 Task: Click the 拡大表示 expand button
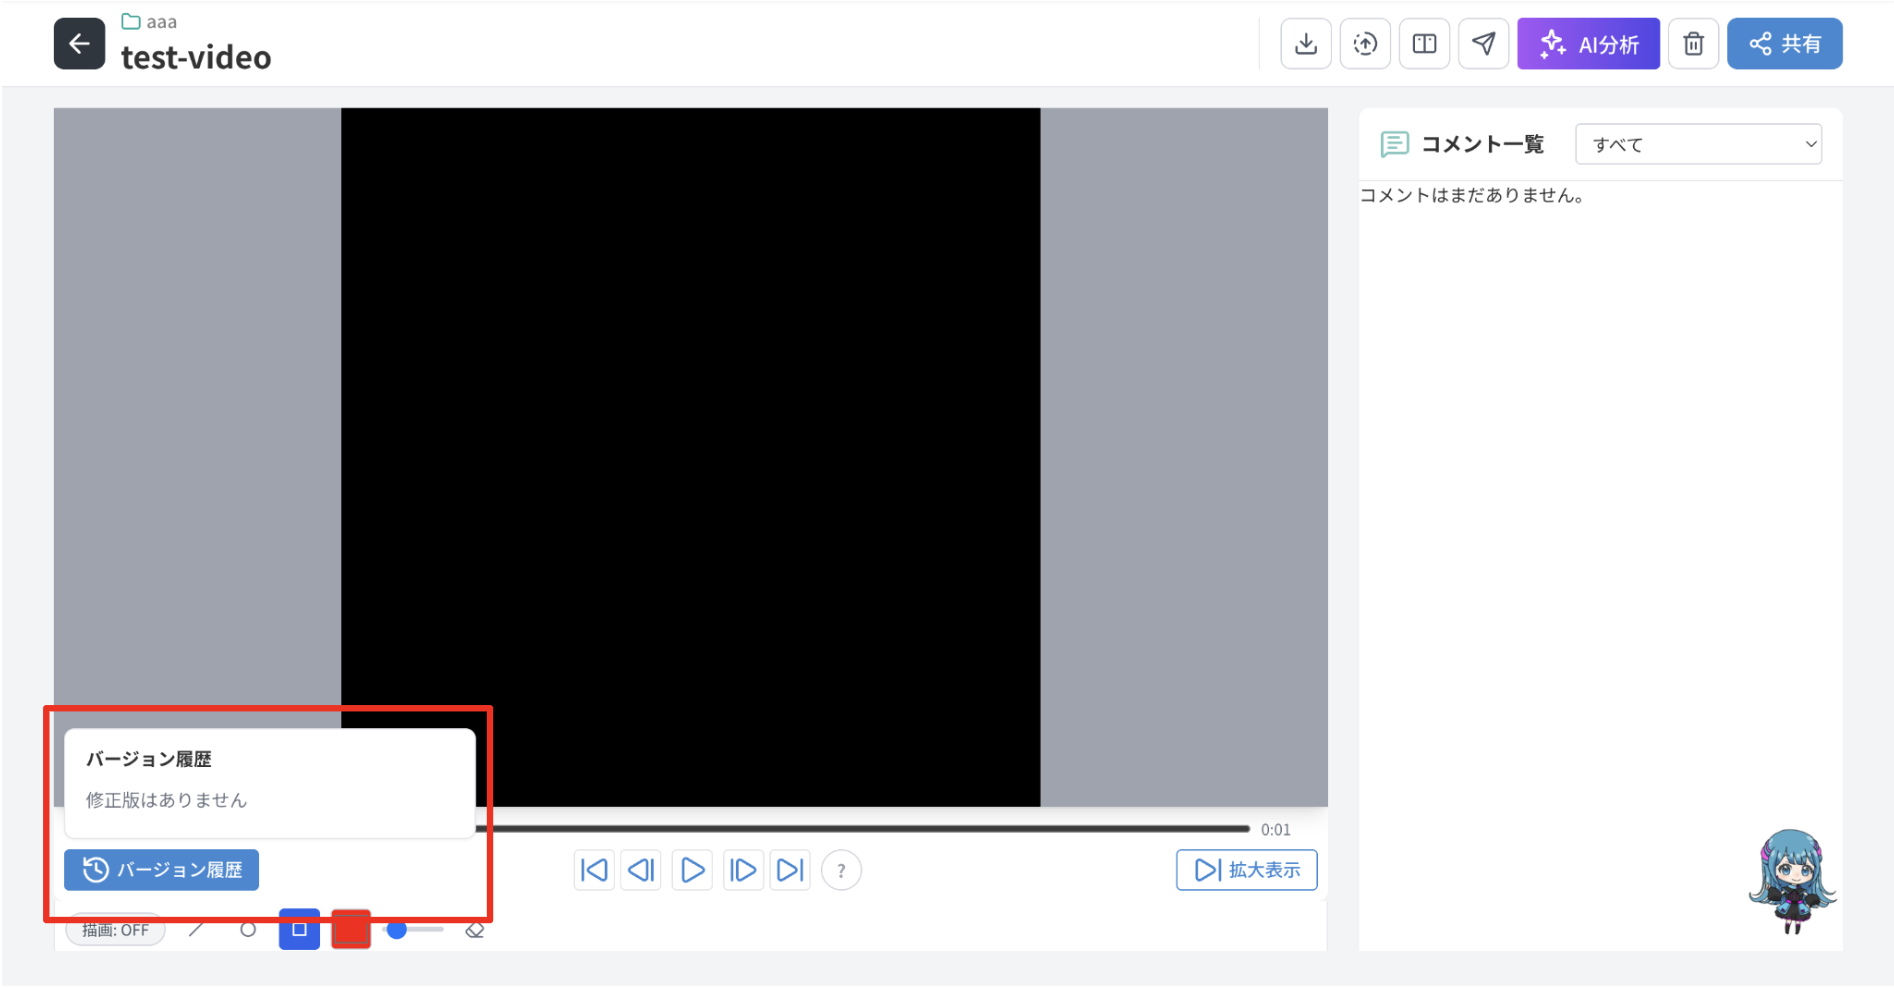click(1246, 870)
